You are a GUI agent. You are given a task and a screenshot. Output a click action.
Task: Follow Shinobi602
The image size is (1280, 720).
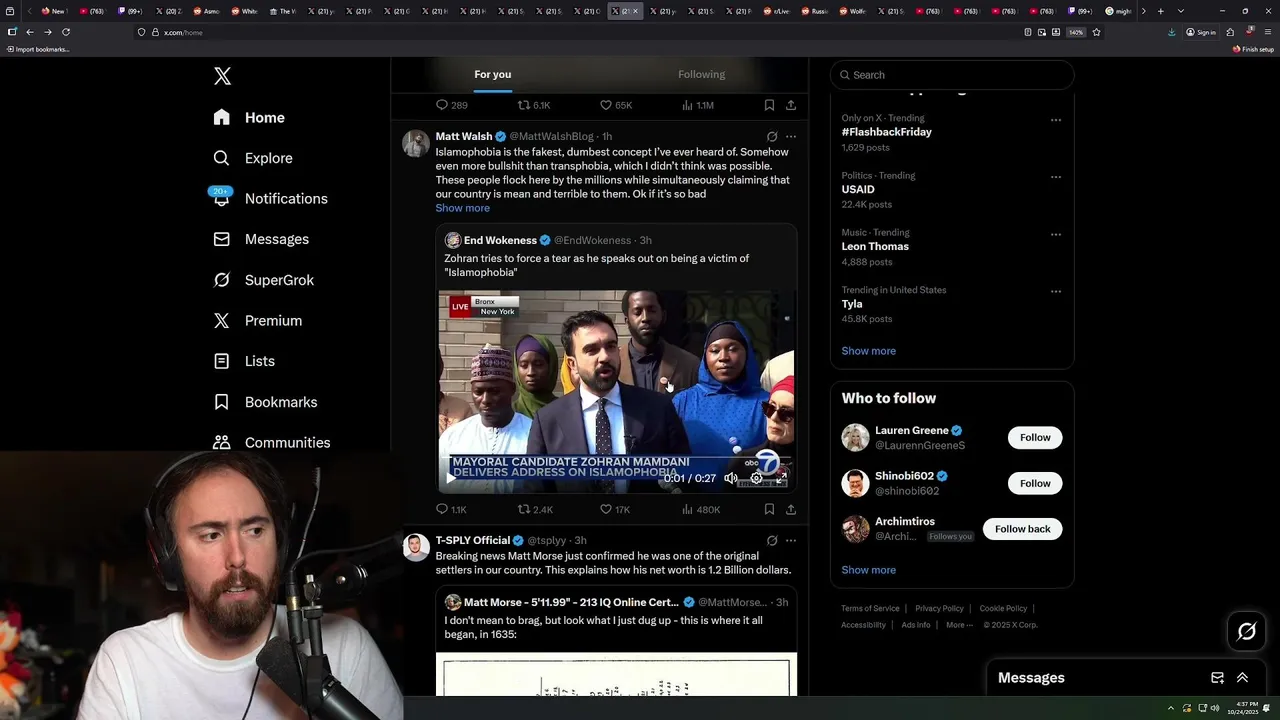tap(1035, 483)
